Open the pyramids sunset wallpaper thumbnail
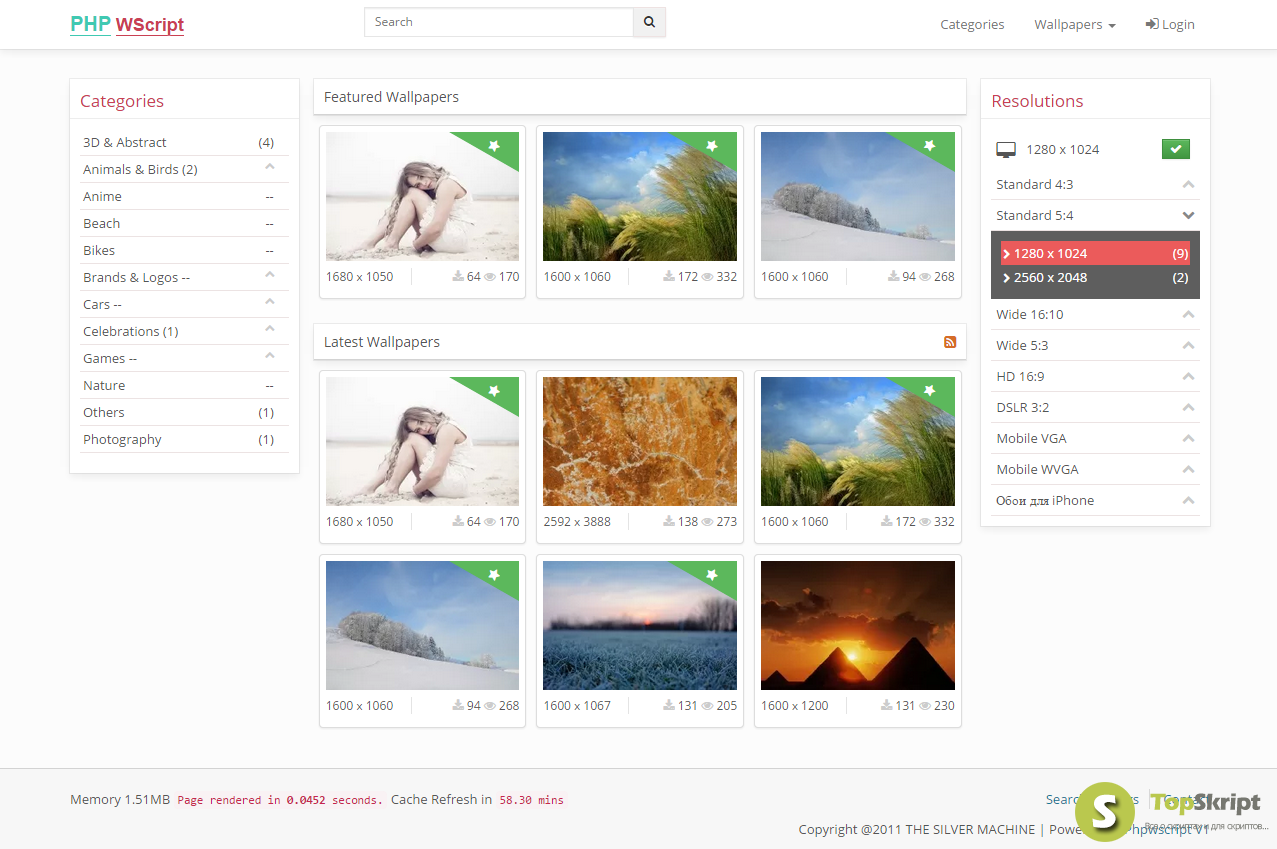 858,625
